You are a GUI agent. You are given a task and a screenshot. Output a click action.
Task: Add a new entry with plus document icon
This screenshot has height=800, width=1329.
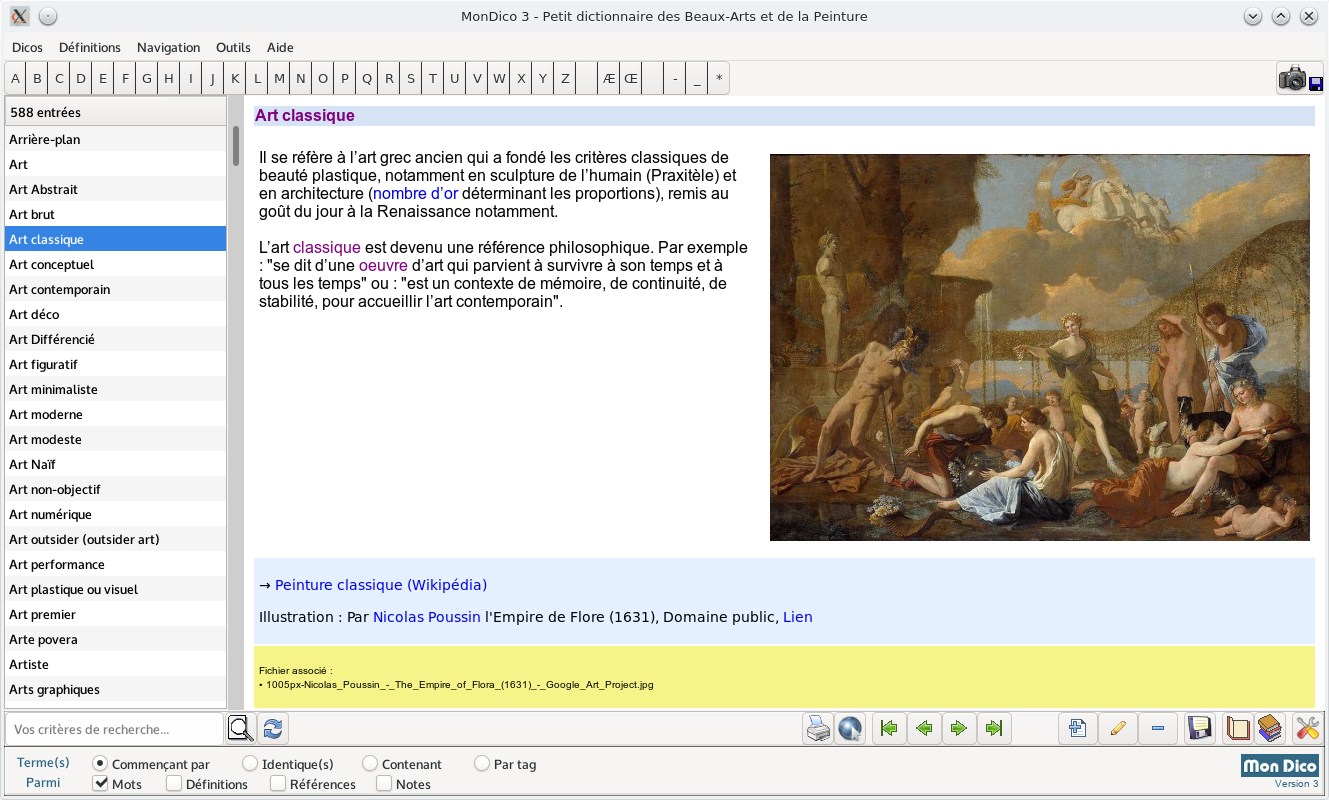(x=1077, y=728)
